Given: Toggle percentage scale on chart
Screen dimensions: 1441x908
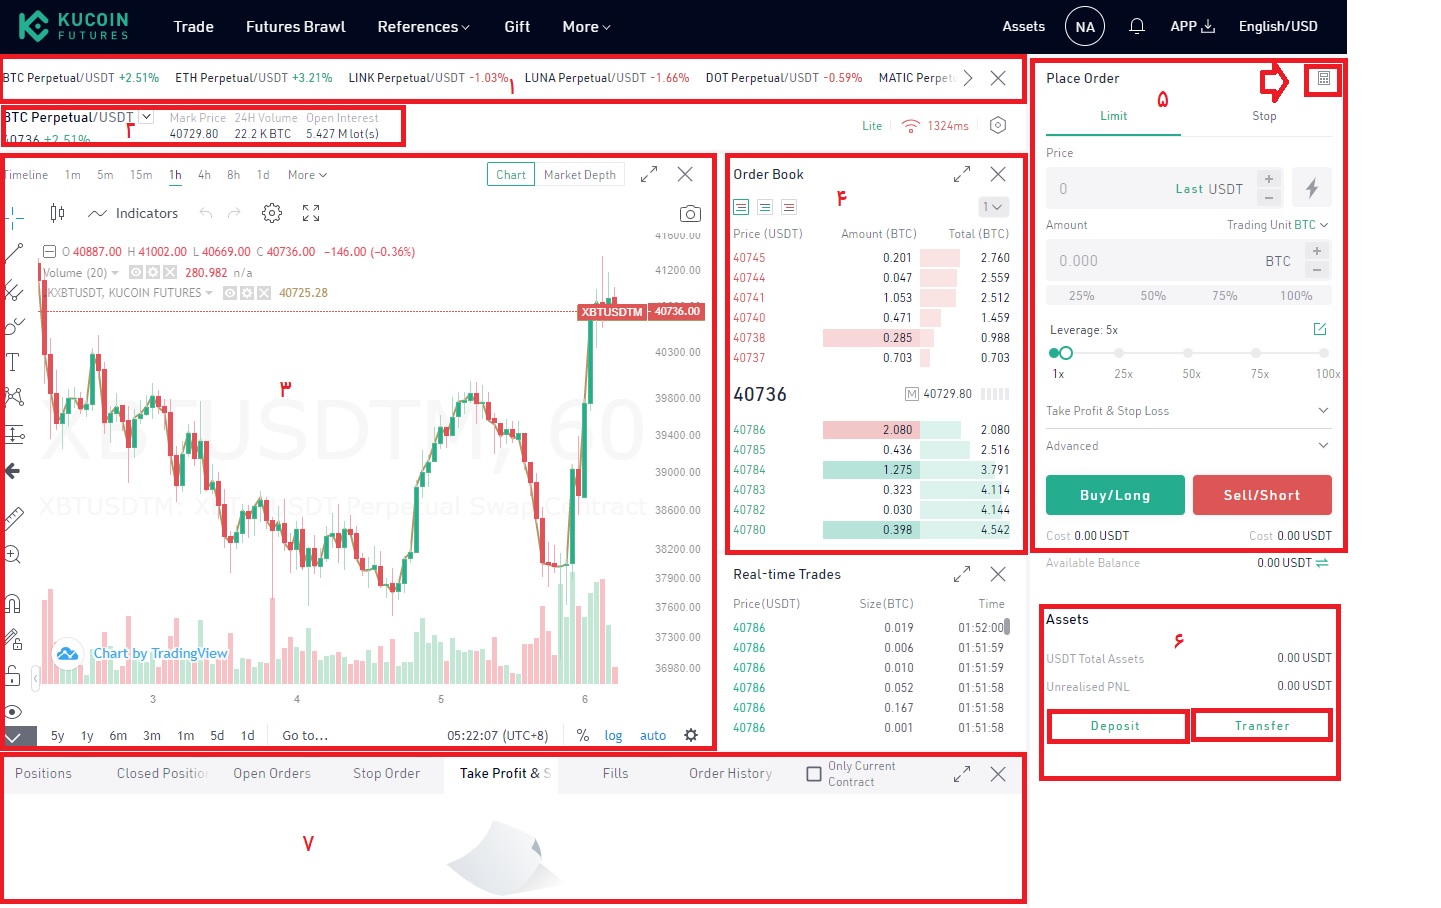Looking at the screenshot, I should point(583,735).
